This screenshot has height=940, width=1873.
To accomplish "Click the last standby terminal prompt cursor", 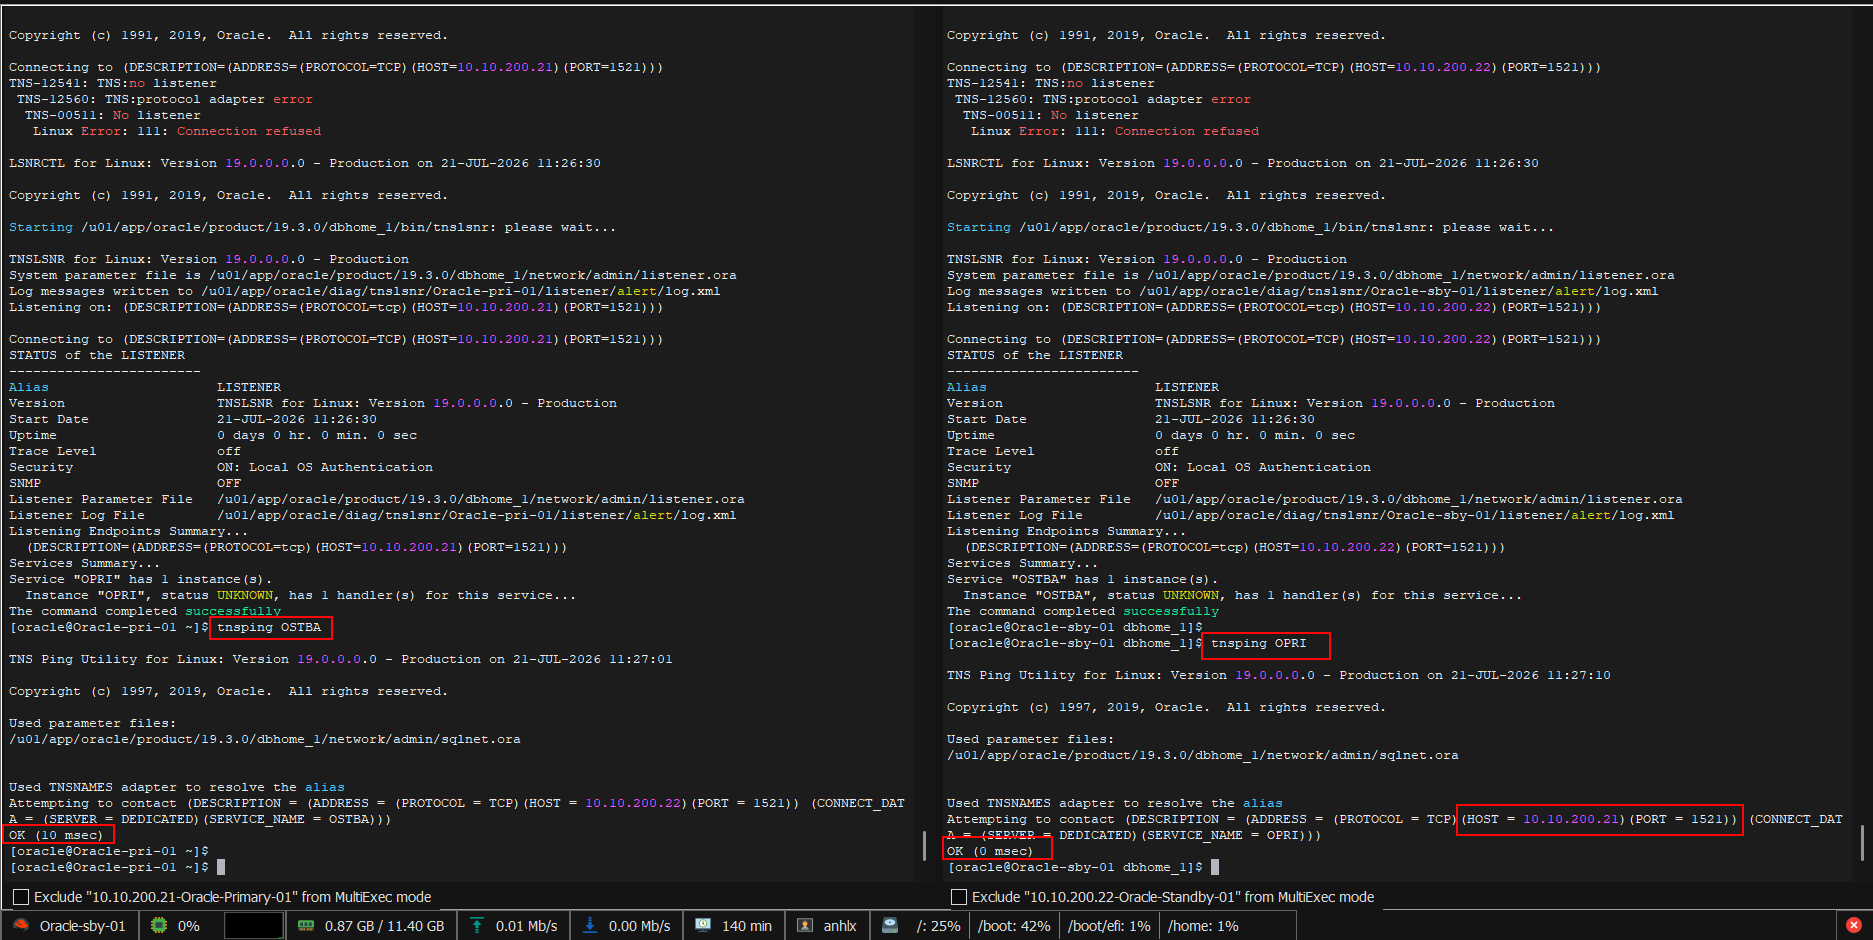I will coord(1215,867).
